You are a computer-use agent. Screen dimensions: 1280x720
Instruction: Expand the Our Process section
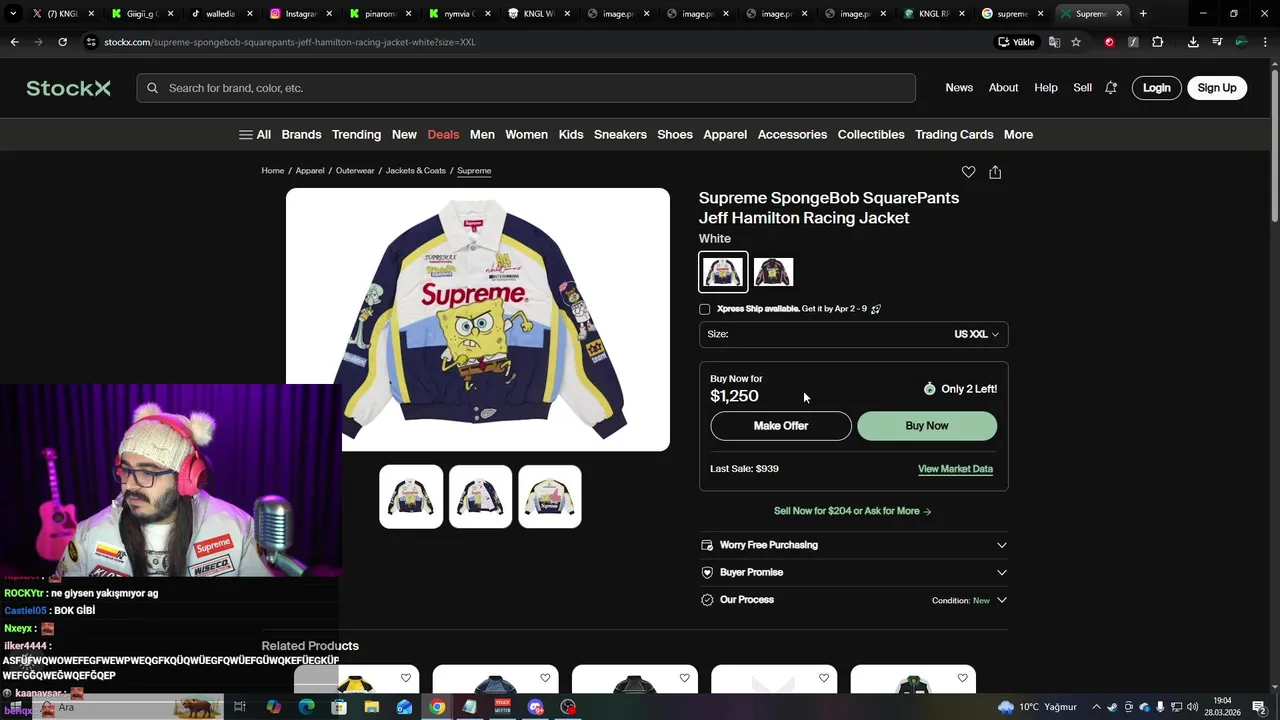(x=854, y=600)
